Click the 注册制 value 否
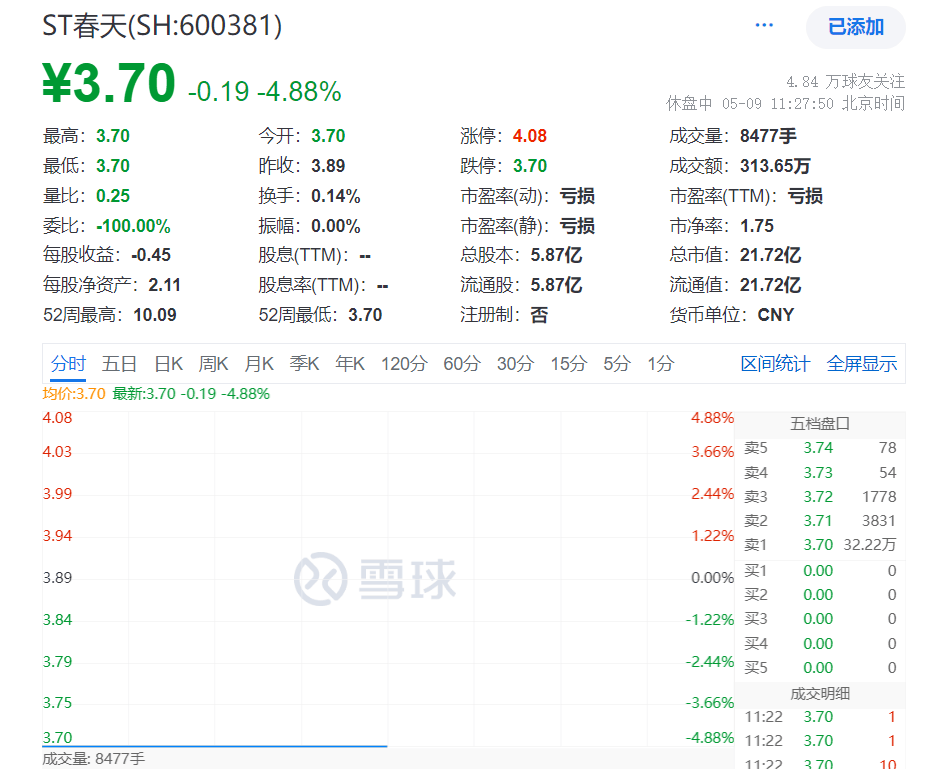 [x=539, y=315]
